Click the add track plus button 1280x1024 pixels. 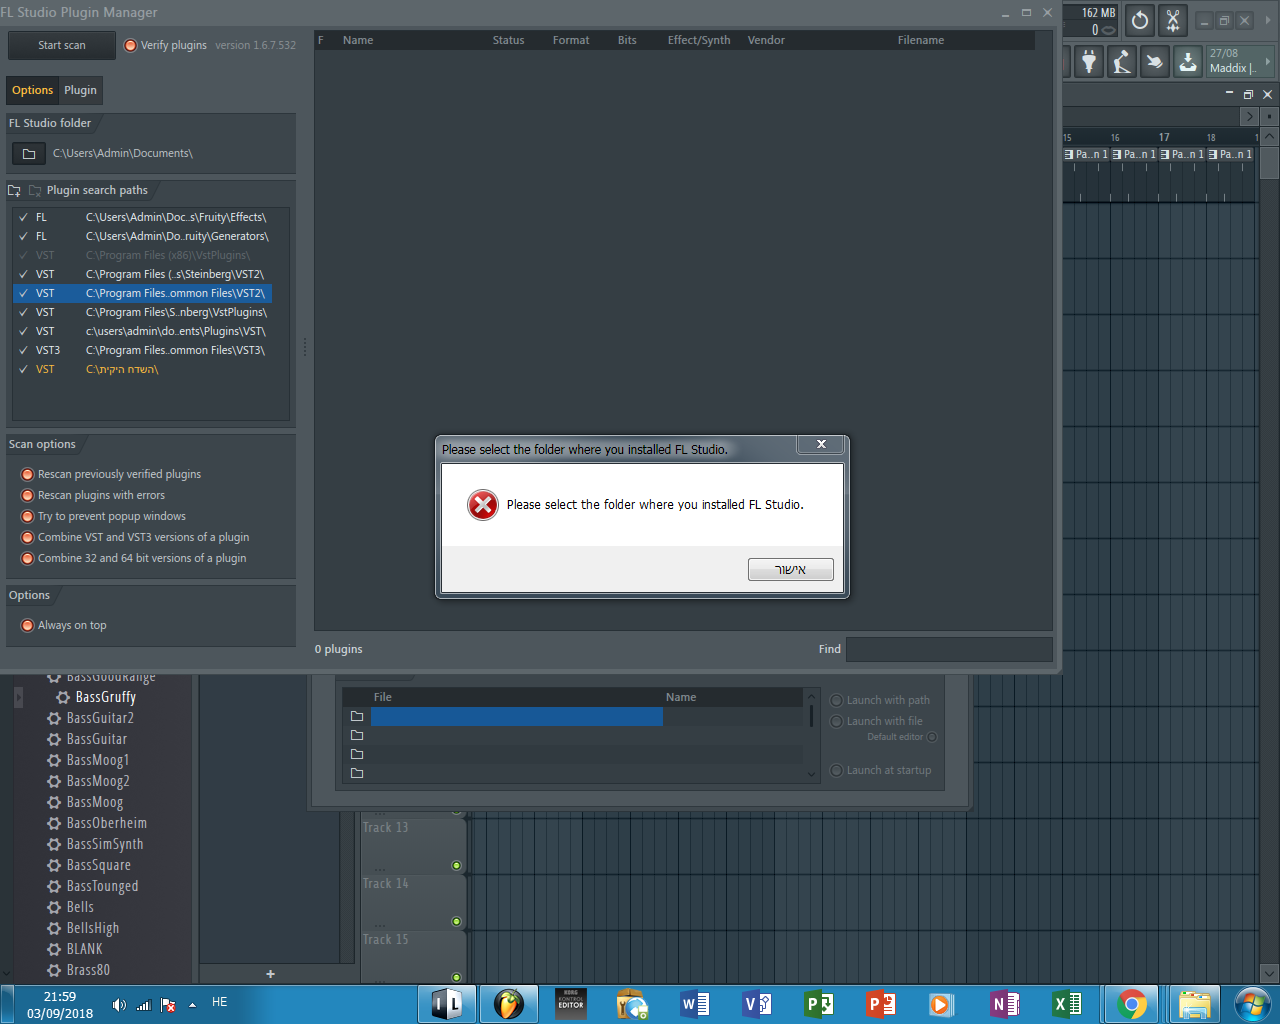[x=270, y=974]
